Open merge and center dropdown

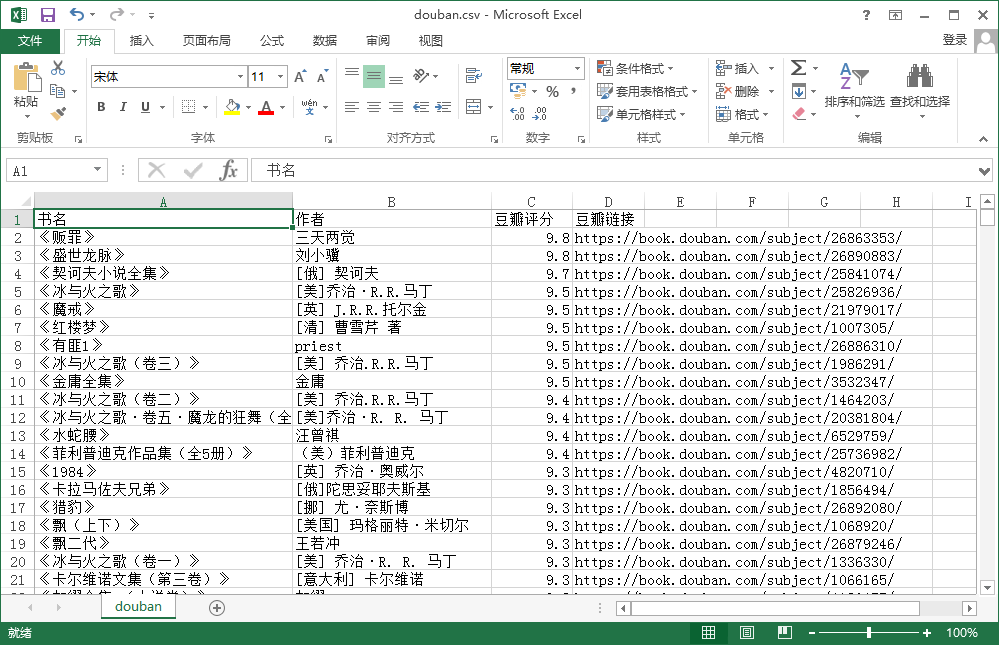pos(491,107)
